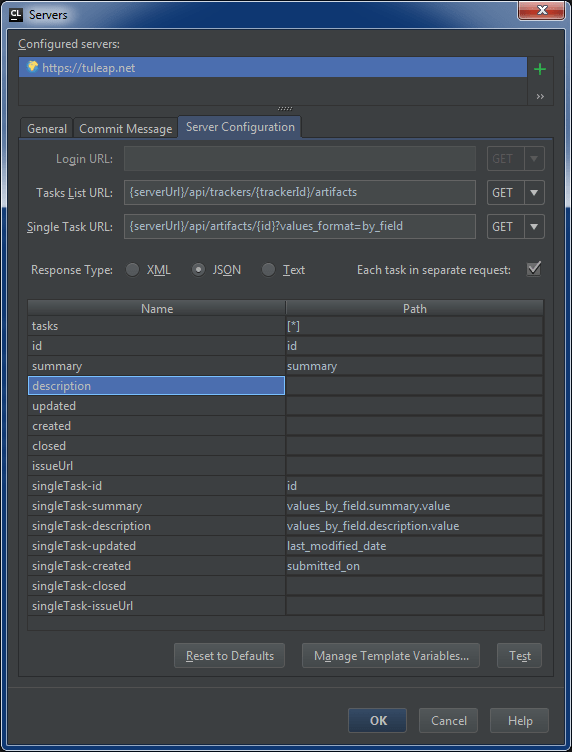
Task: Switch to the General tab
Action: 47,129
